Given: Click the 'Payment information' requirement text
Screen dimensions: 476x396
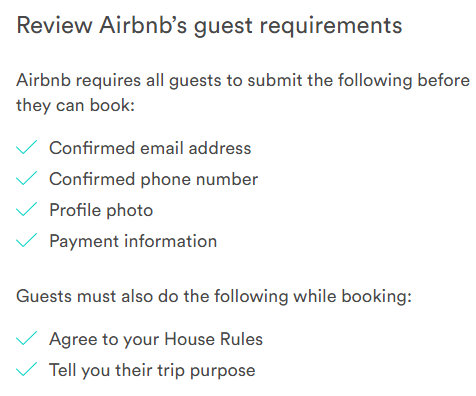Looking at the screenshot, I should [x=133, y=241].
